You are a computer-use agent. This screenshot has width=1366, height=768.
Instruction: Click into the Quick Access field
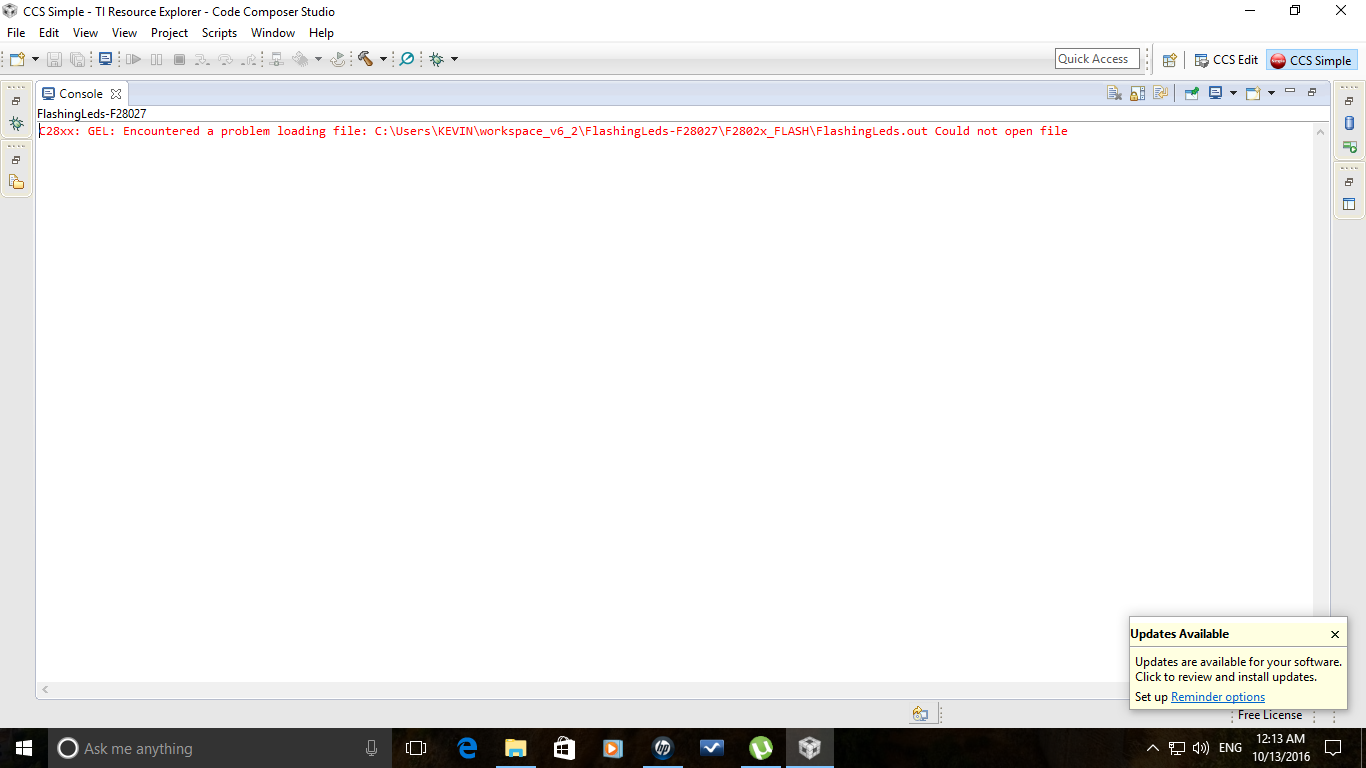[x=1097, y=59]
